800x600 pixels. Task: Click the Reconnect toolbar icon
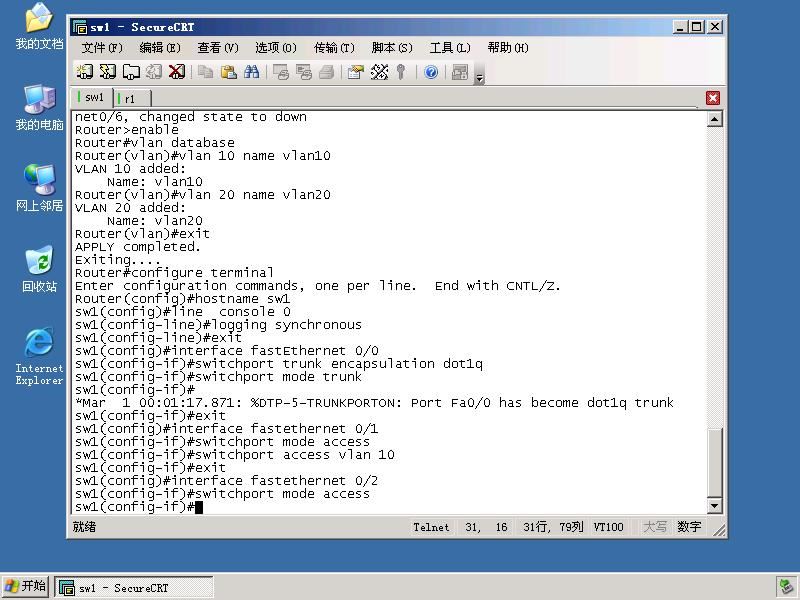154,72
